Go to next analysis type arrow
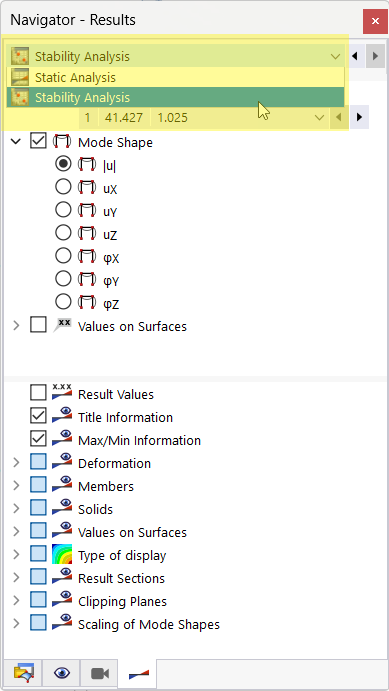The height and width of the screenshot is (691, 389). 375,56
